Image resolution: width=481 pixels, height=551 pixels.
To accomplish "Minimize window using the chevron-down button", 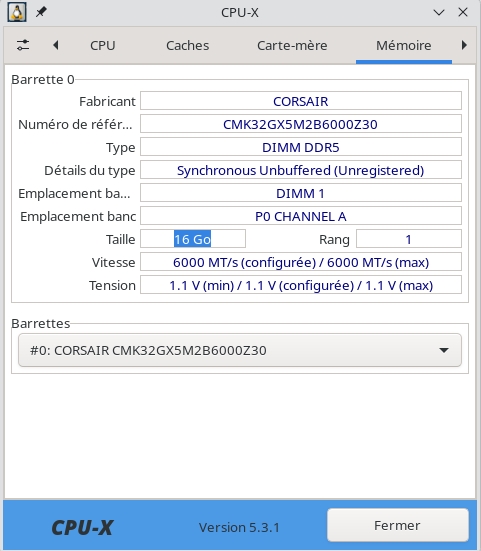I will pyautogui.click(x=439, y=13).
